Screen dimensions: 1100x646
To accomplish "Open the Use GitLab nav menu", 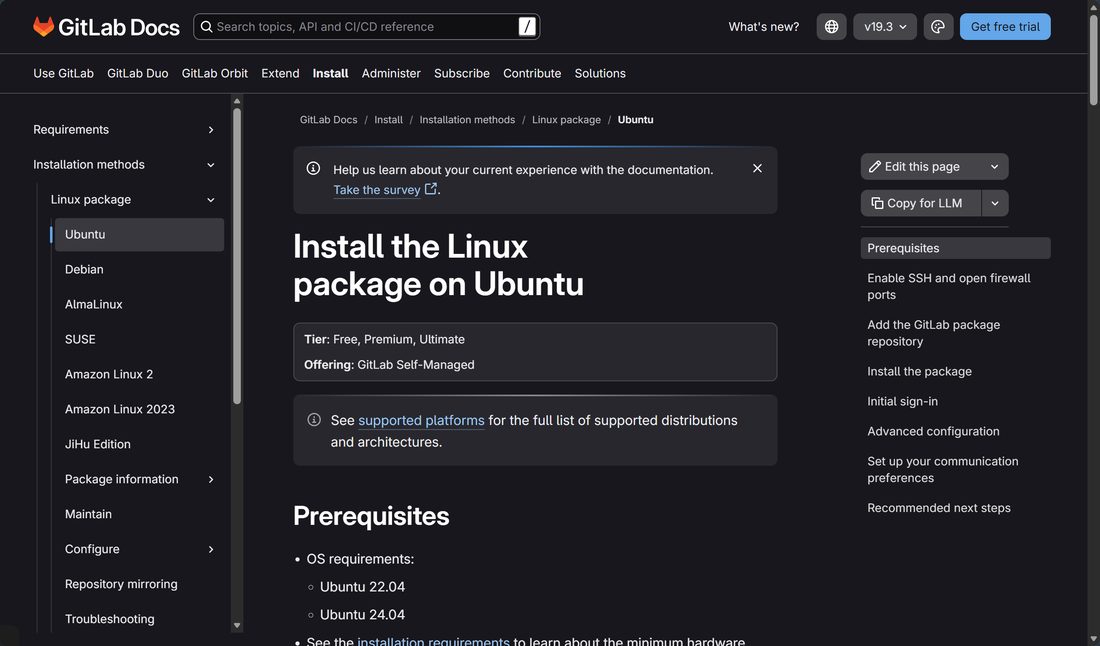I will coord(63,74).
